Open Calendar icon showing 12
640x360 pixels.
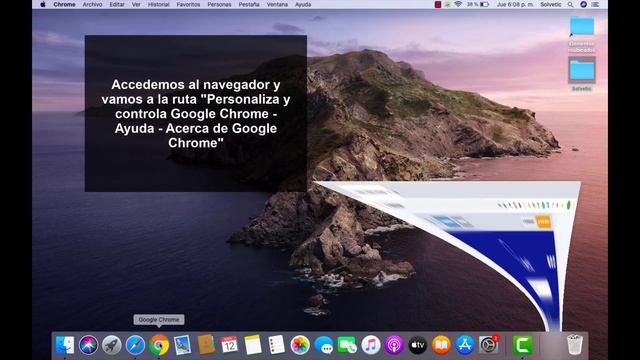coord(229,345)
